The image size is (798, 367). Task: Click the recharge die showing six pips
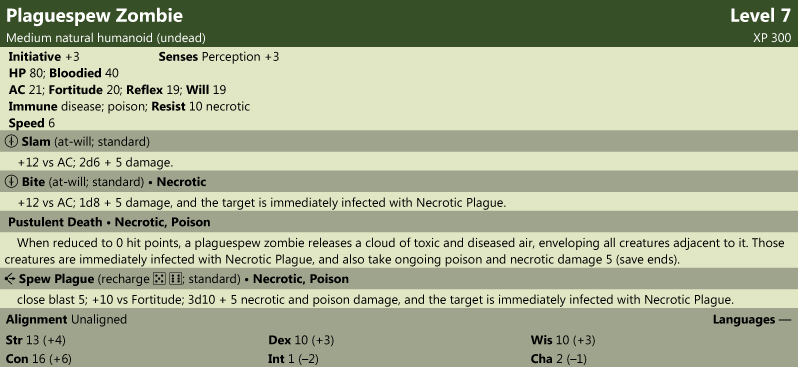pyautogui.click(x=175, y=279)
